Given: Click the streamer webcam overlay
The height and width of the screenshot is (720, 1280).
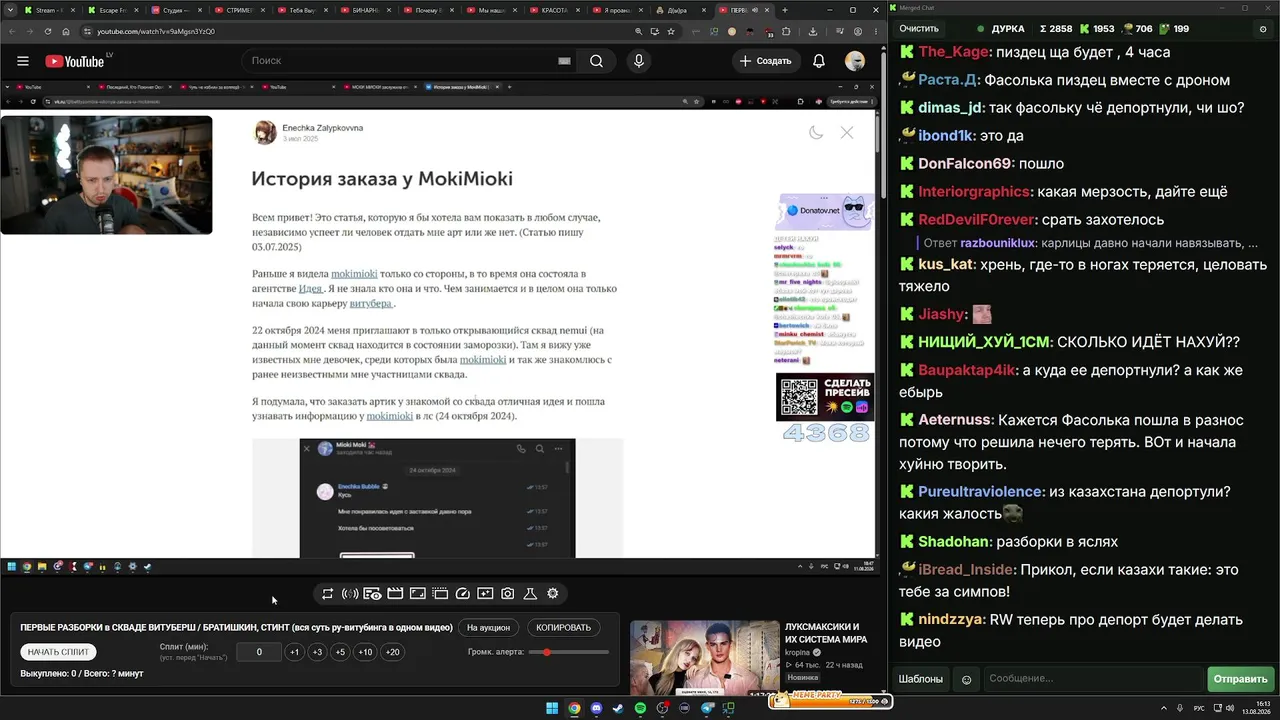Looking at the screenshot, I should click(106, 175).
